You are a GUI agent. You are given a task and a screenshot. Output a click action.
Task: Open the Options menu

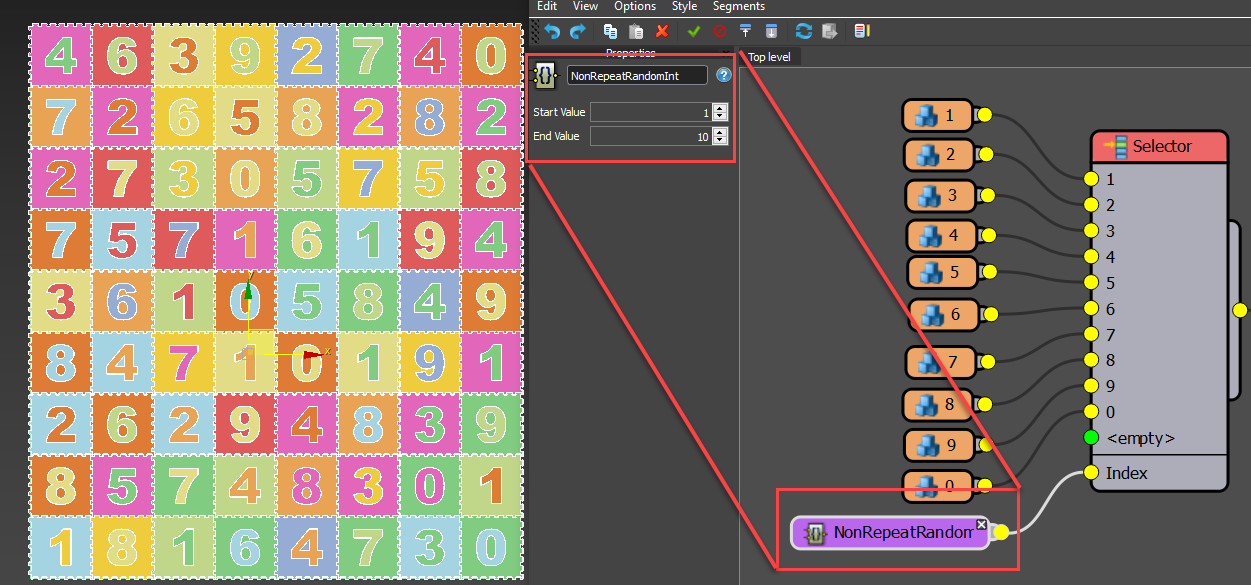coord(634,6)
